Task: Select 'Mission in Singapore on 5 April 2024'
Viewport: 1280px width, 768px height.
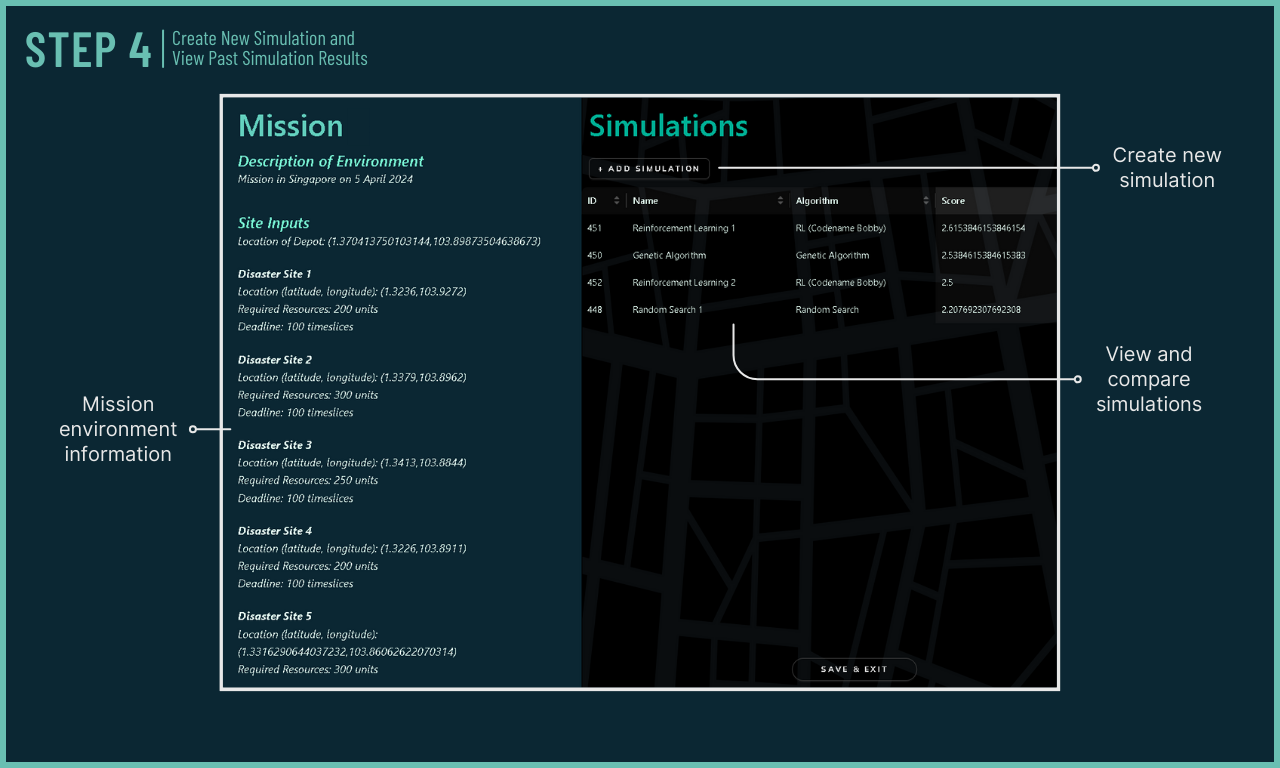Action: coord(325,180)
